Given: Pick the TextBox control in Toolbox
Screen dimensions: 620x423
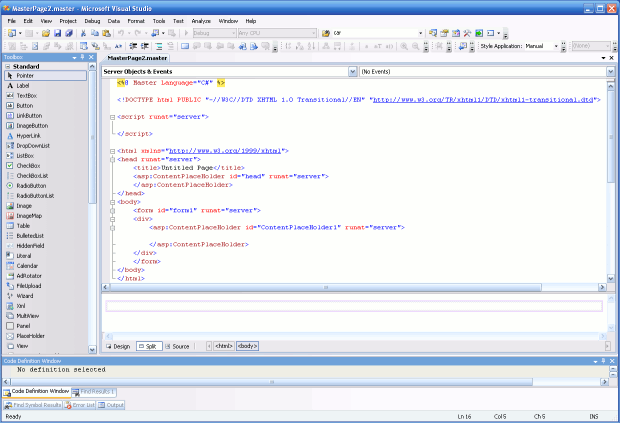Looking at the screenshot, I should (25, 96).
